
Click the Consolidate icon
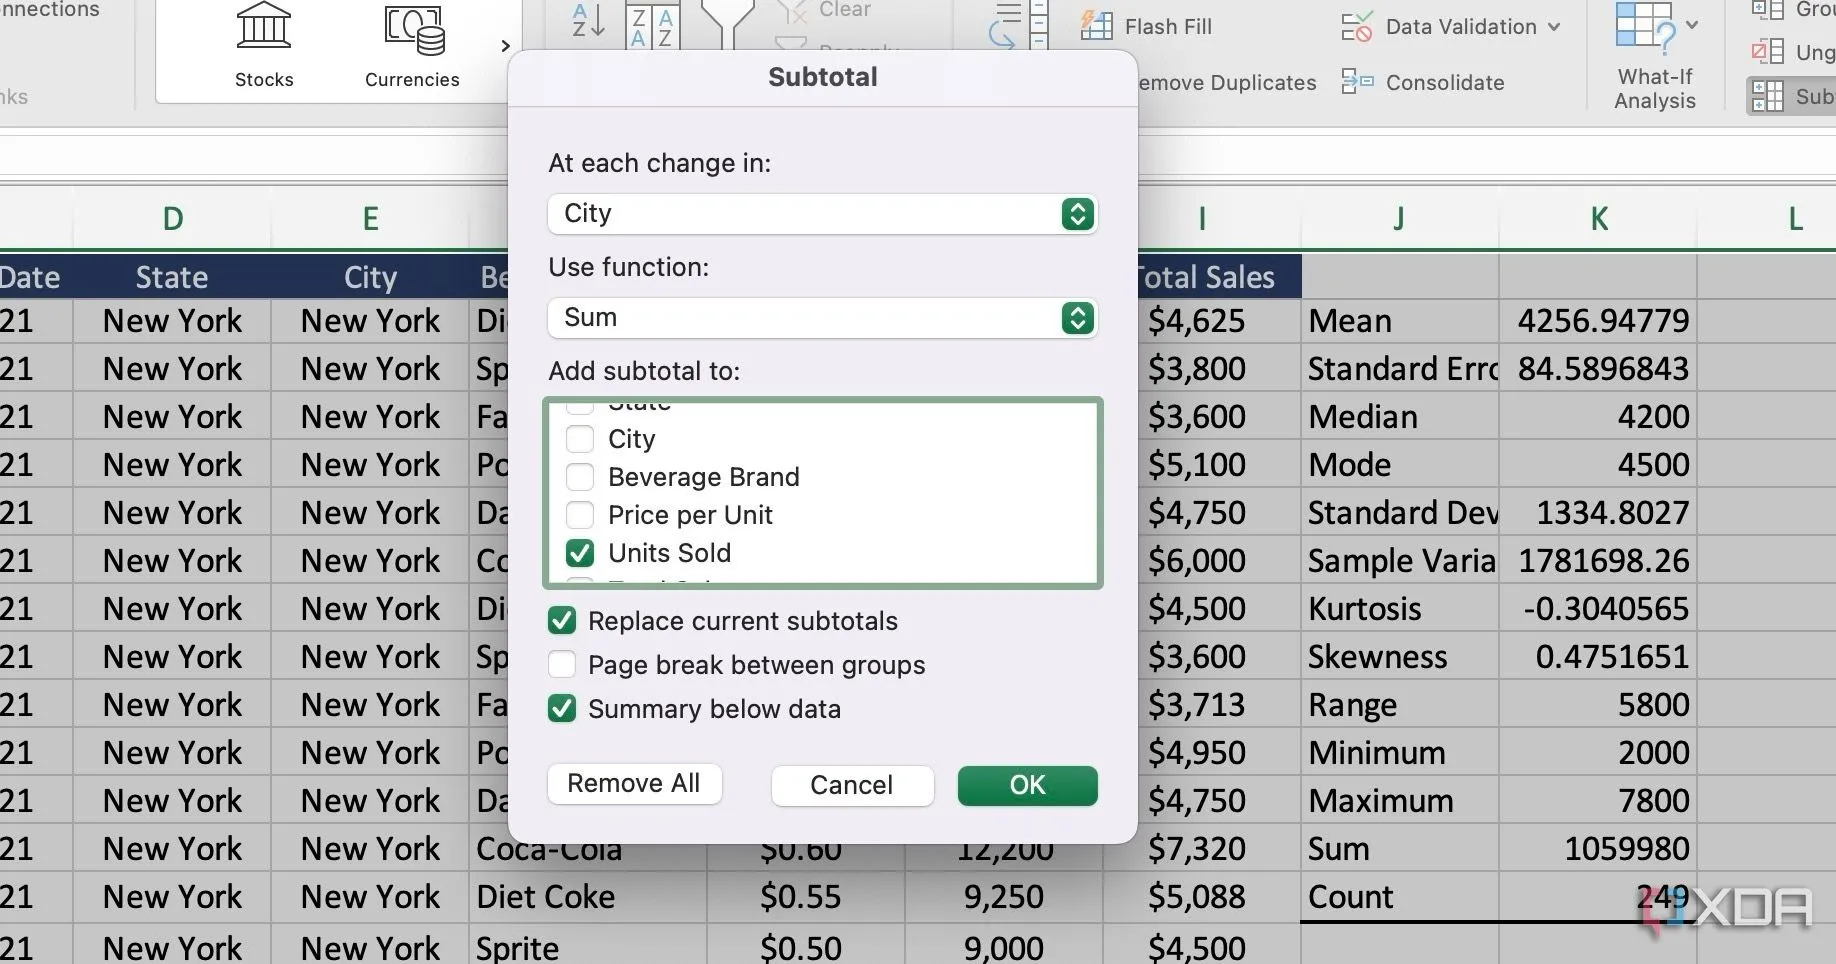pyautogui.click(x=1357, y=82)
